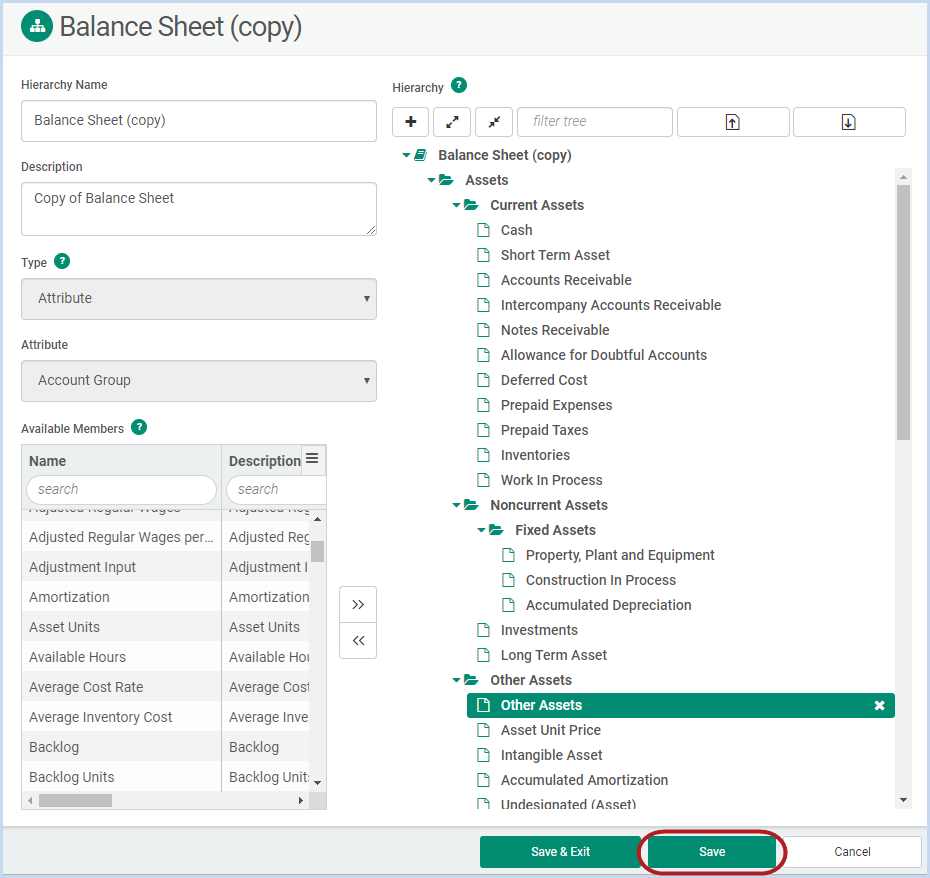
Task: Select Work In Process tree item
Action: point(551,480)
